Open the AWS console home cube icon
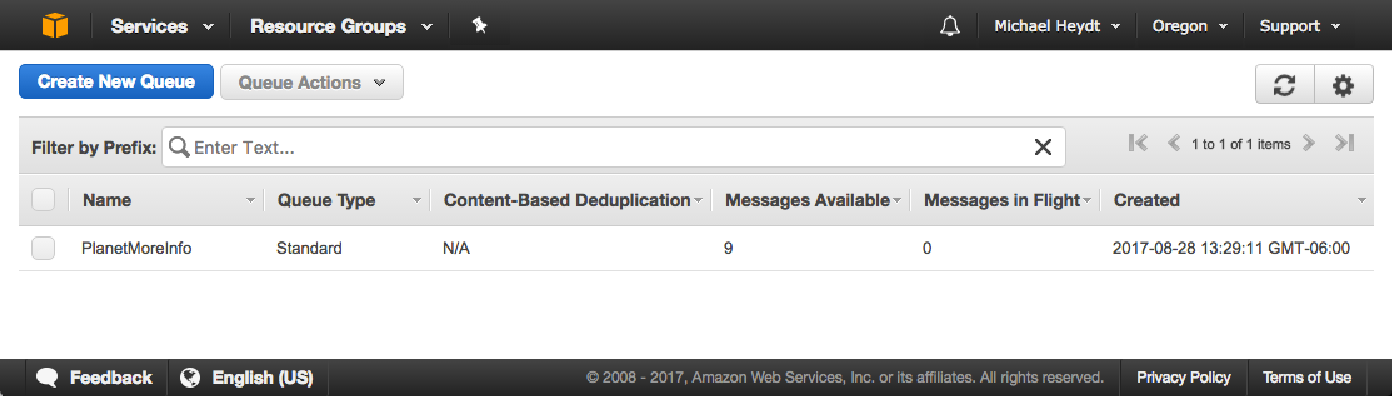Screen dimensions: 1392x396 [x=55, y=26]
